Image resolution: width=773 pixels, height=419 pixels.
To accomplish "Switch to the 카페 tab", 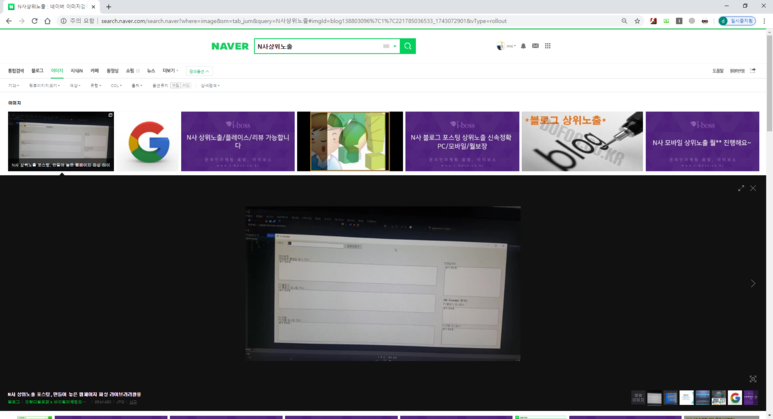I will pyautogui.click(x=95, y=71).
